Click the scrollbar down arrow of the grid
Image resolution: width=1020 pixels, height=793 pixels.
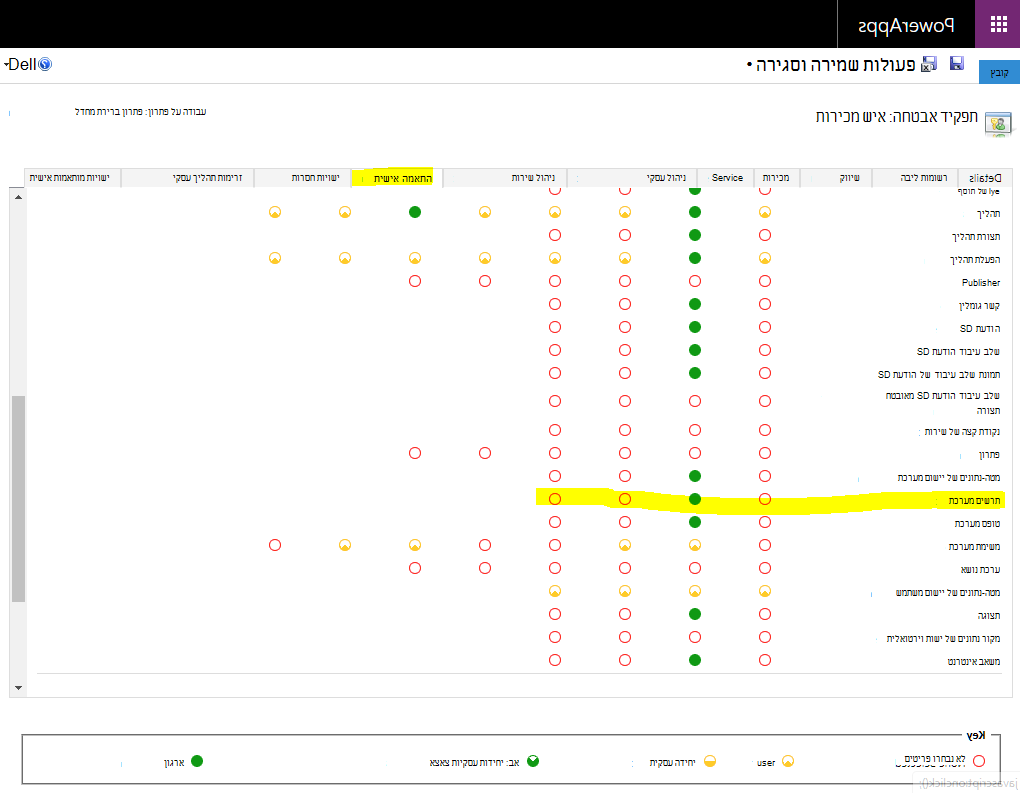tap(18, 688)
